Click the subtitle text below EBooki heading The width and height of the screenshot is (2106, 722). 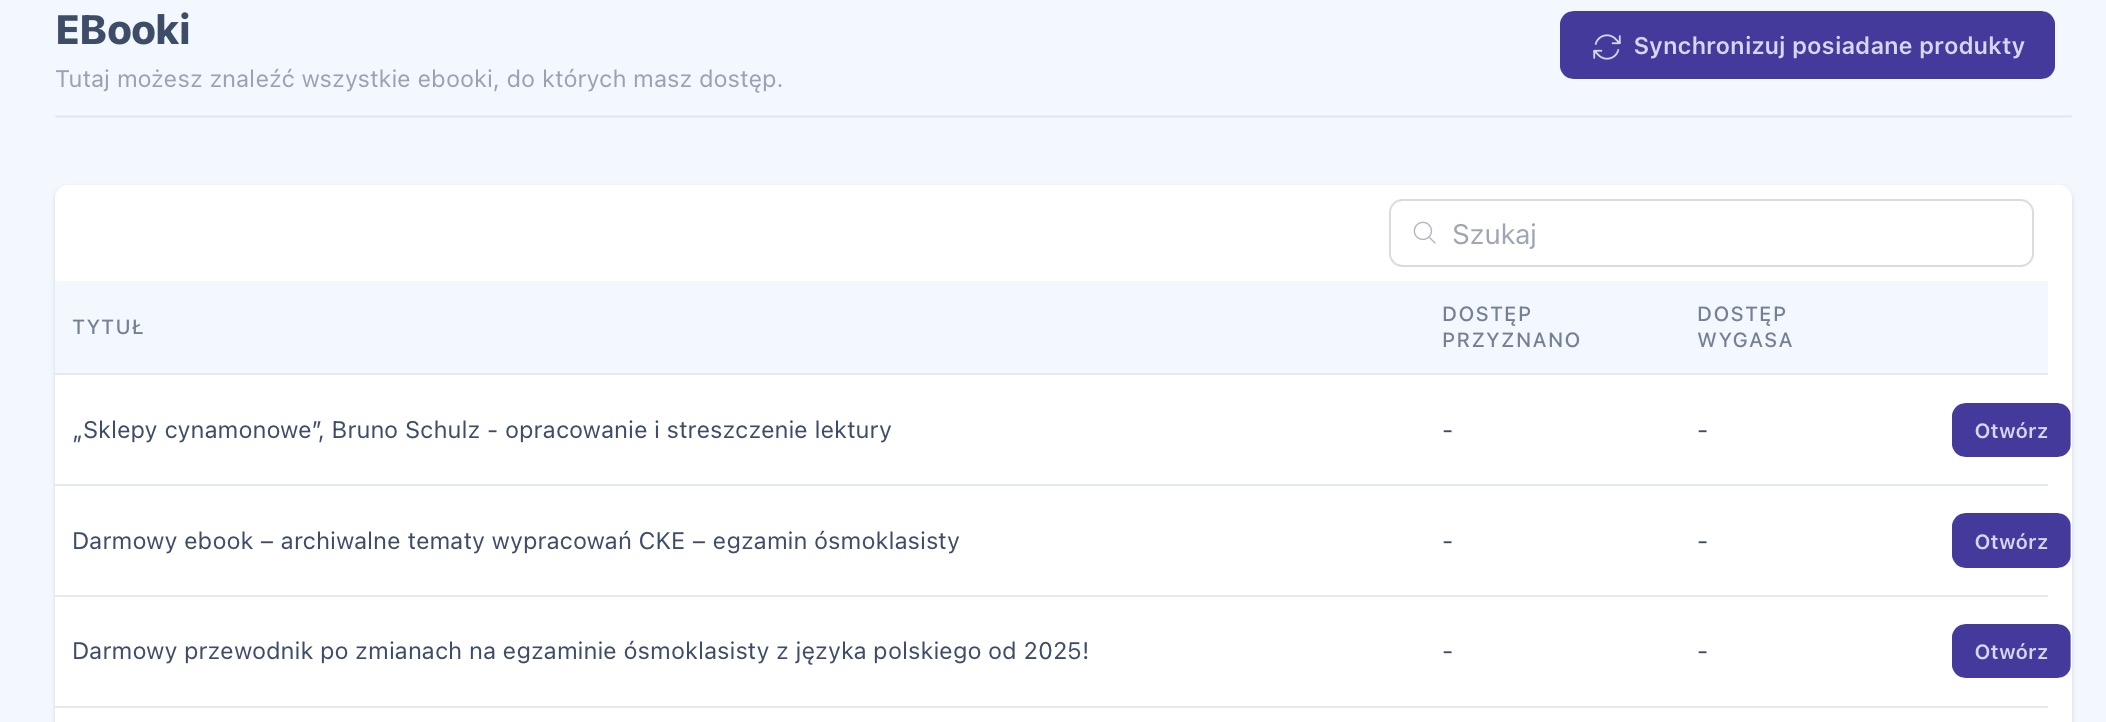(x=418, y=79)
